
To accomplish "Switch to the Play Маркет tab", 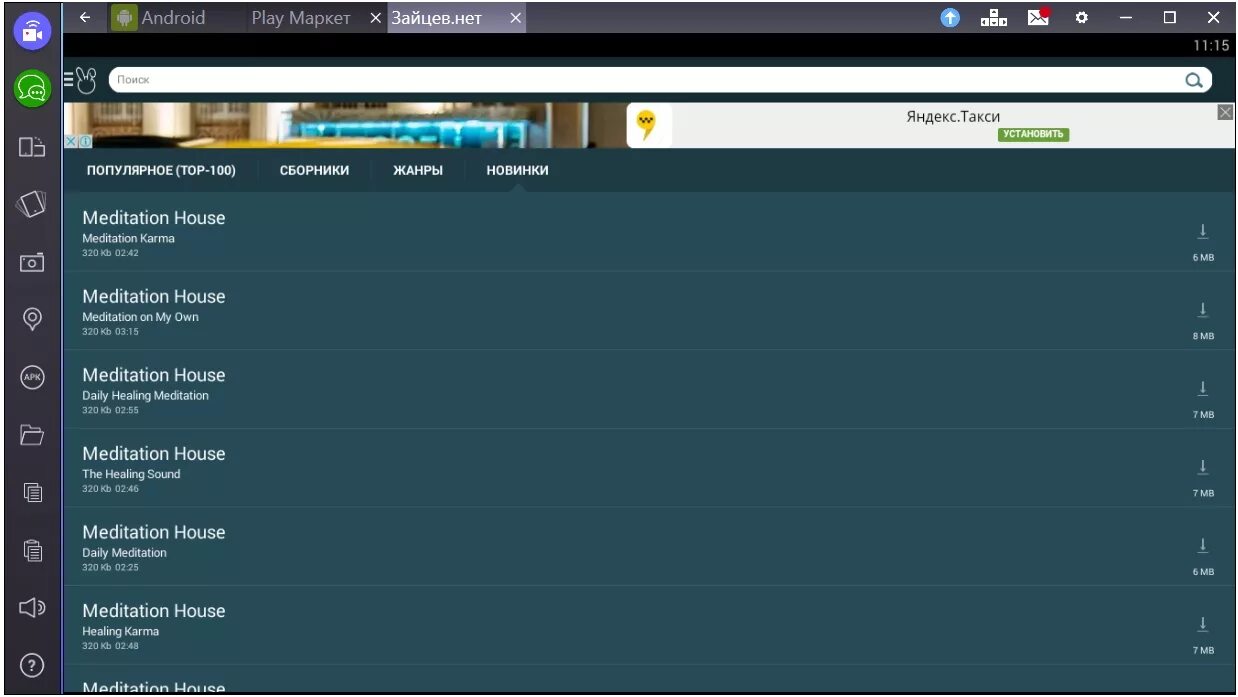I will coord(301,18).
